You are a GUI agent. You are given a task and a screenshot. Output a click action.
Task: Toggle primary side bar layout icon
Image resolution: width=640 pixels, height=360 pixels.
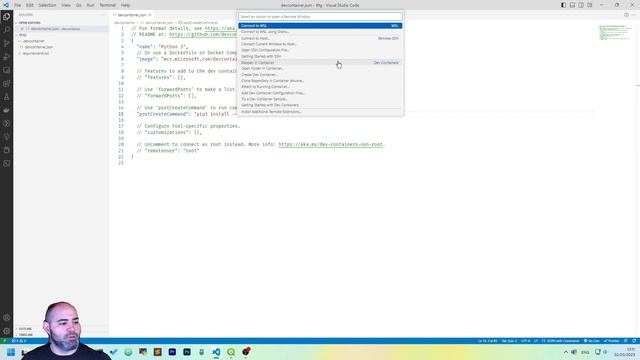(564, 5)
